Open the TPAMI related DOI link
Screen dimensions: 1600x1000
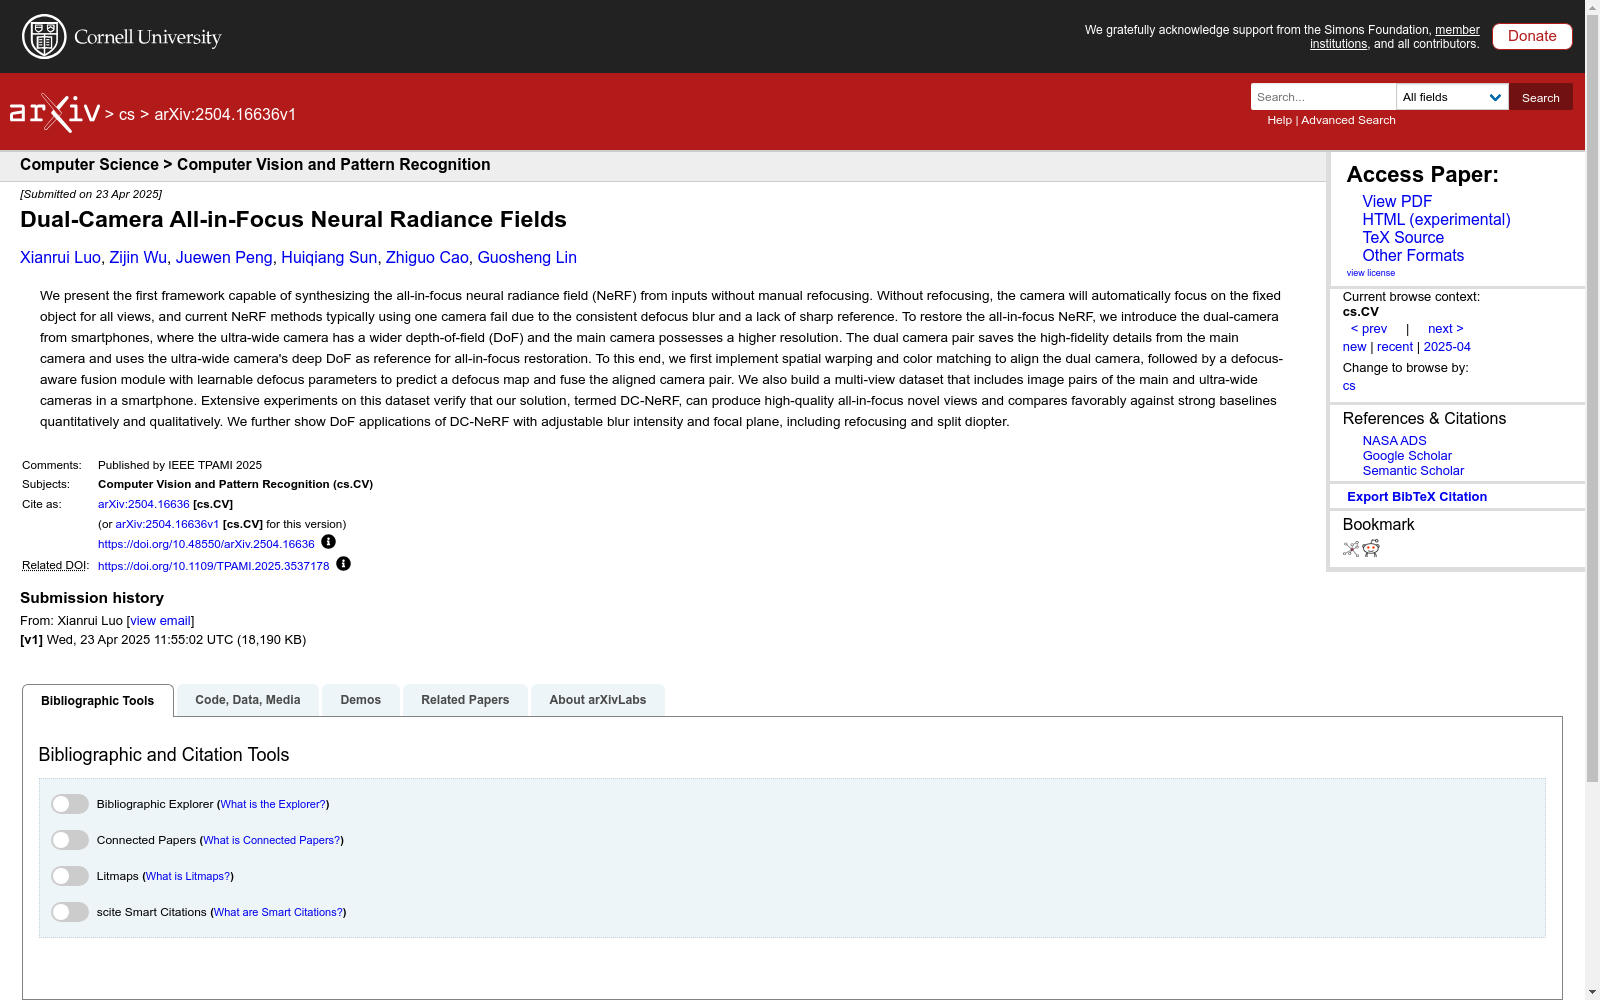213,567
